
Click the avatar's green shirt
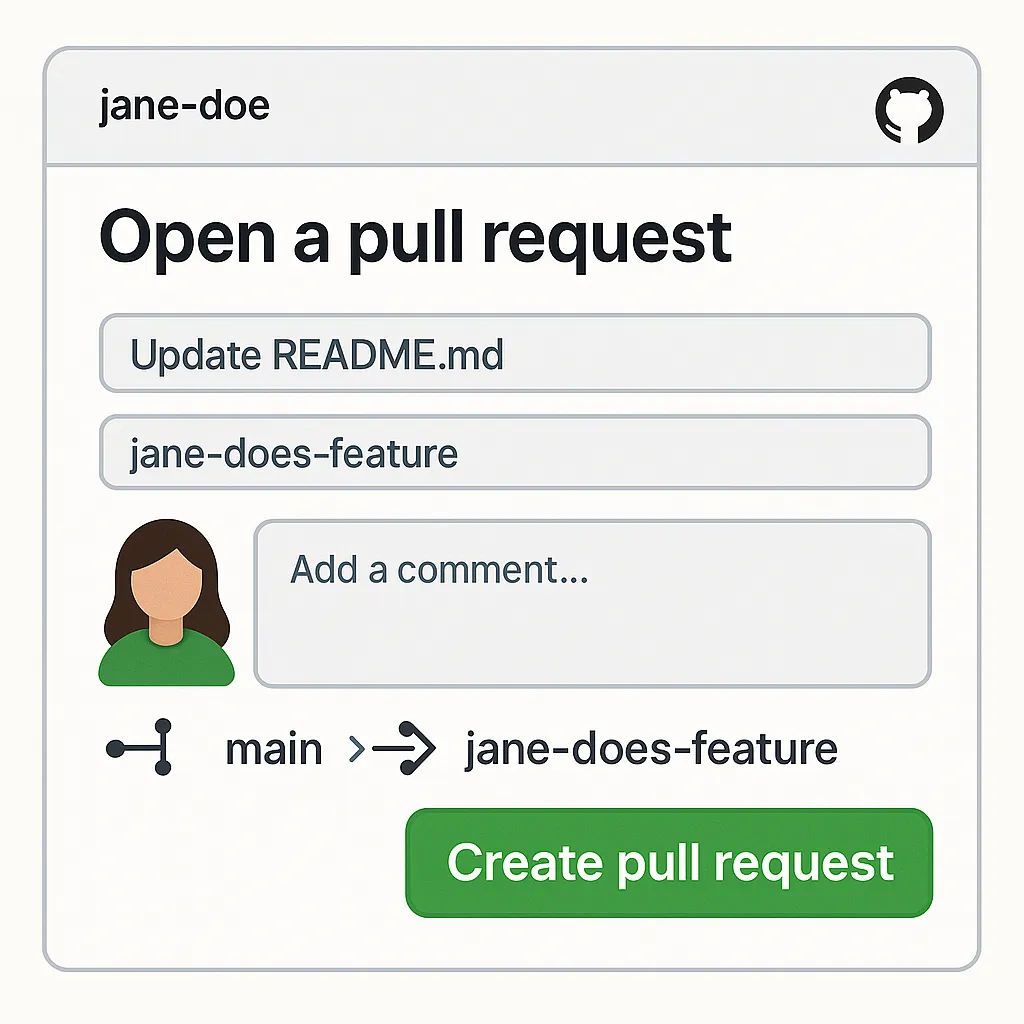pos(166,660)
